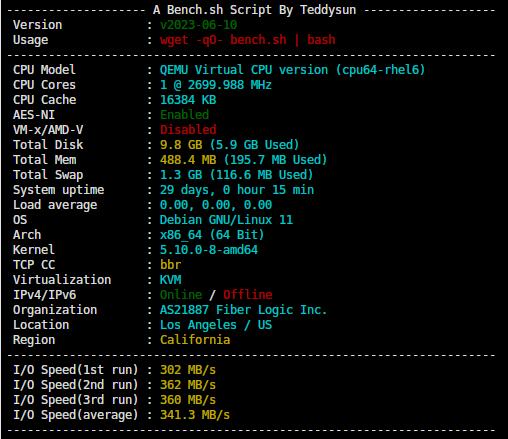Click the Arch value x86_64 (64 Bit)
Image resolution: width=508 pixels, height=439 pixels.
coord(212,235)
